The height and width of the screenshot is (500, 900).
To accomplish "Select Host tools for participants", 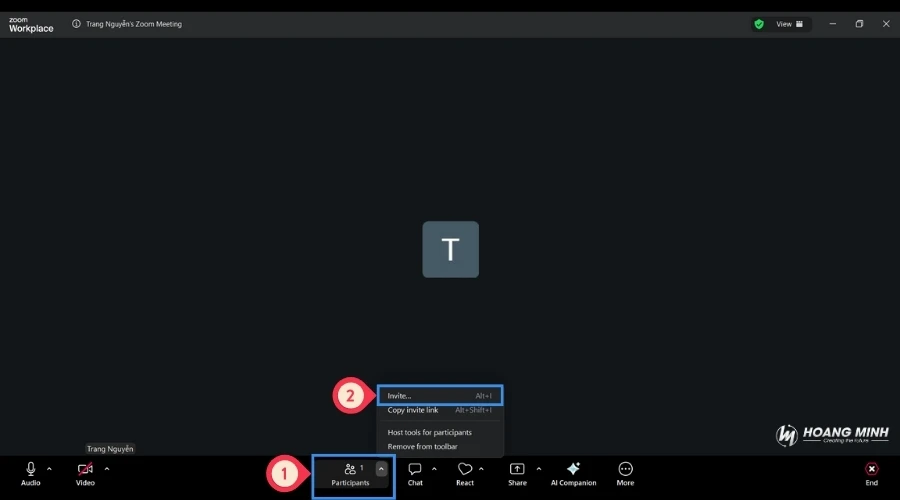I will pyautogui.click(x=430, y=432).
